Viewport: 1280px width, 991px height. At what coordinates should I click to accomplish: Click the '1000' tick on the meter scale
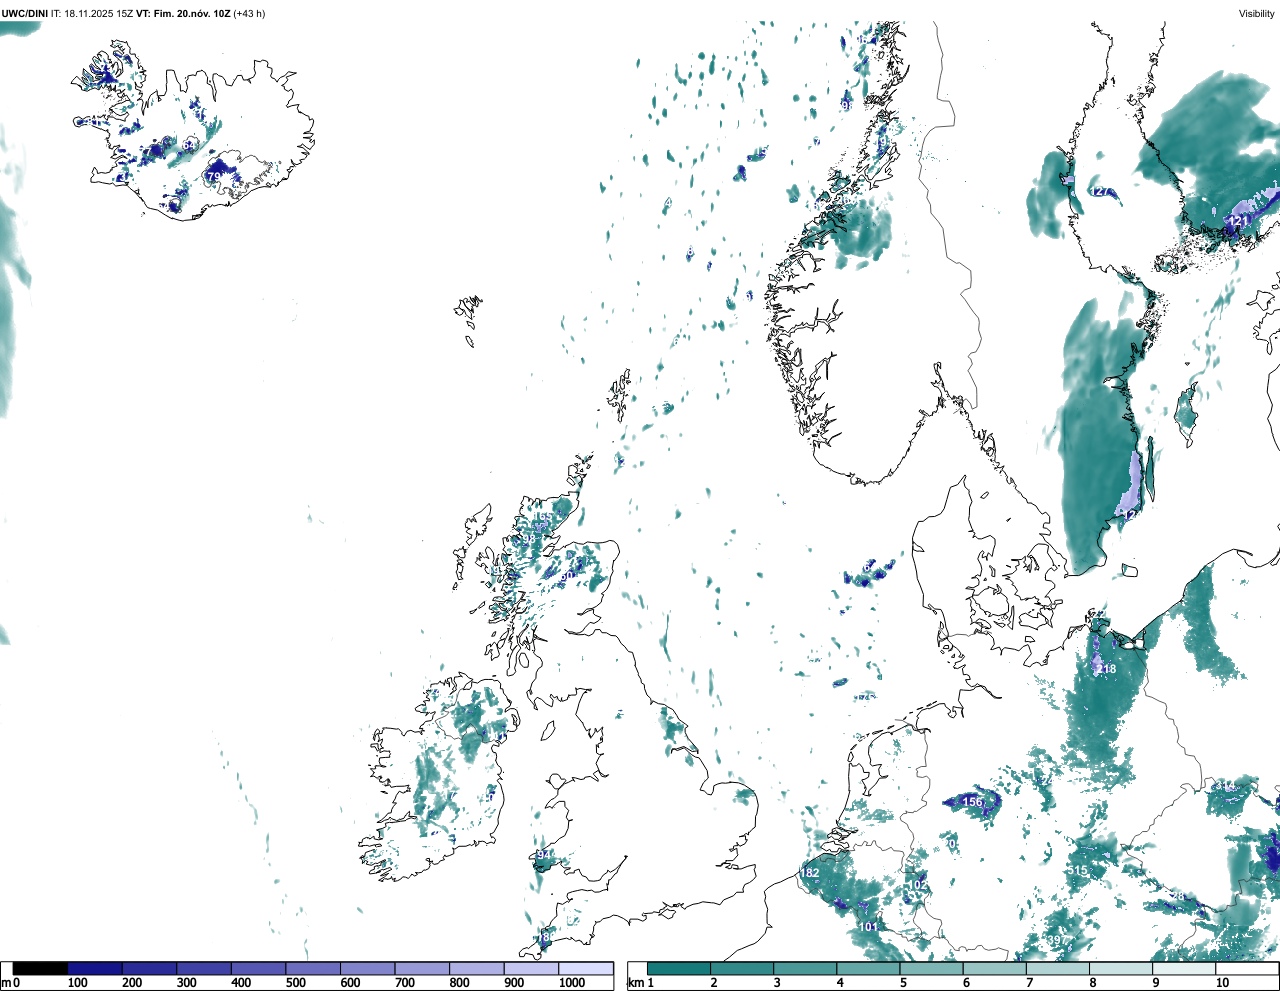(x=571, y=983)
